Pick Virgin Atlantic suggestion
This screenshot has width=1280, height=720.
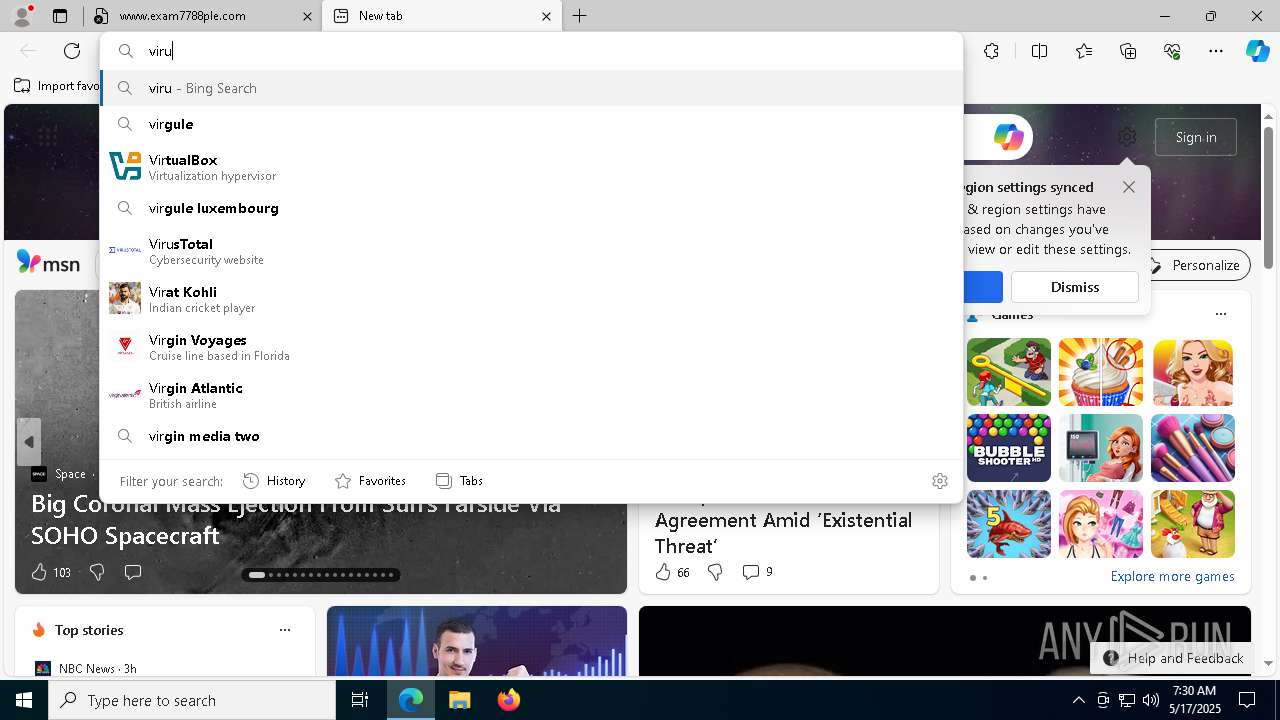tap(531, 395)
